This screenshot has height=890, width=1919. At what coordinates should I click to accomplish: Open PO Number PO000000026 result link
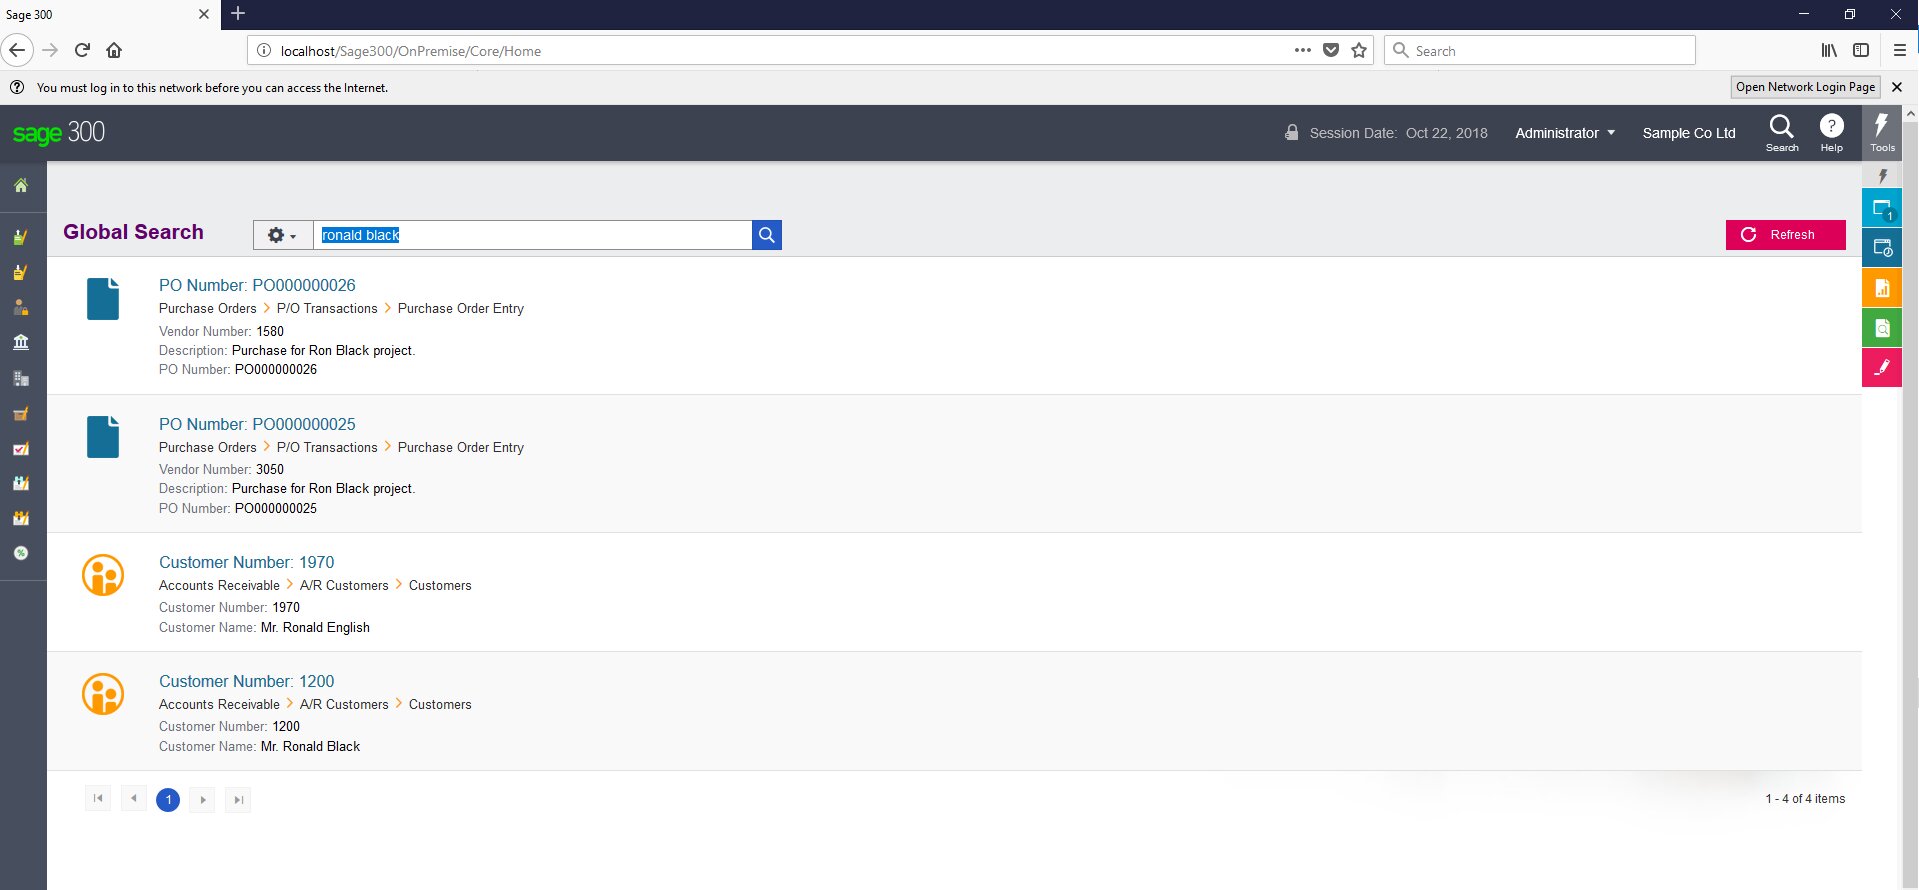[x=257, y=285]
